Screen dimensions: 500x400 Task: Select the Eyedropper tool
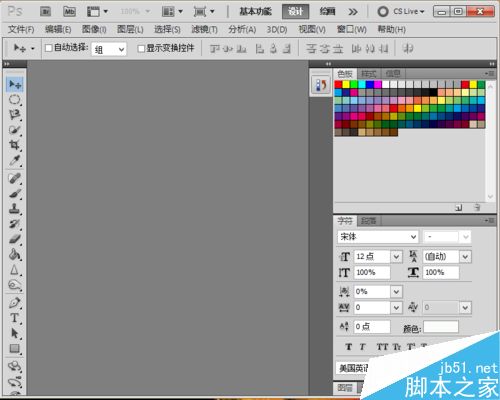[15, 160]
